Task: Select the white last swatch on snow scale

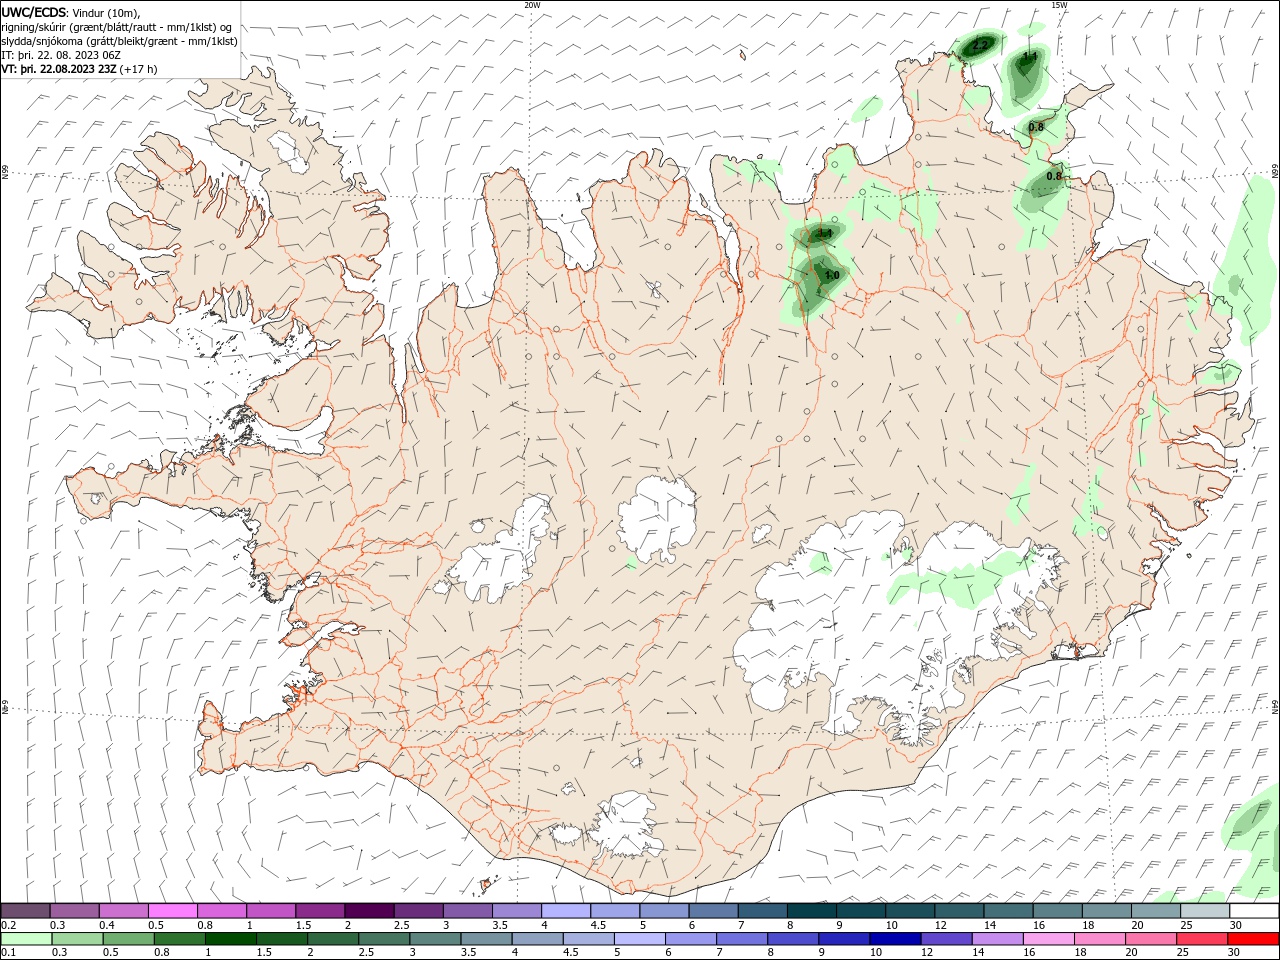Action: (x=1253, y=911)
